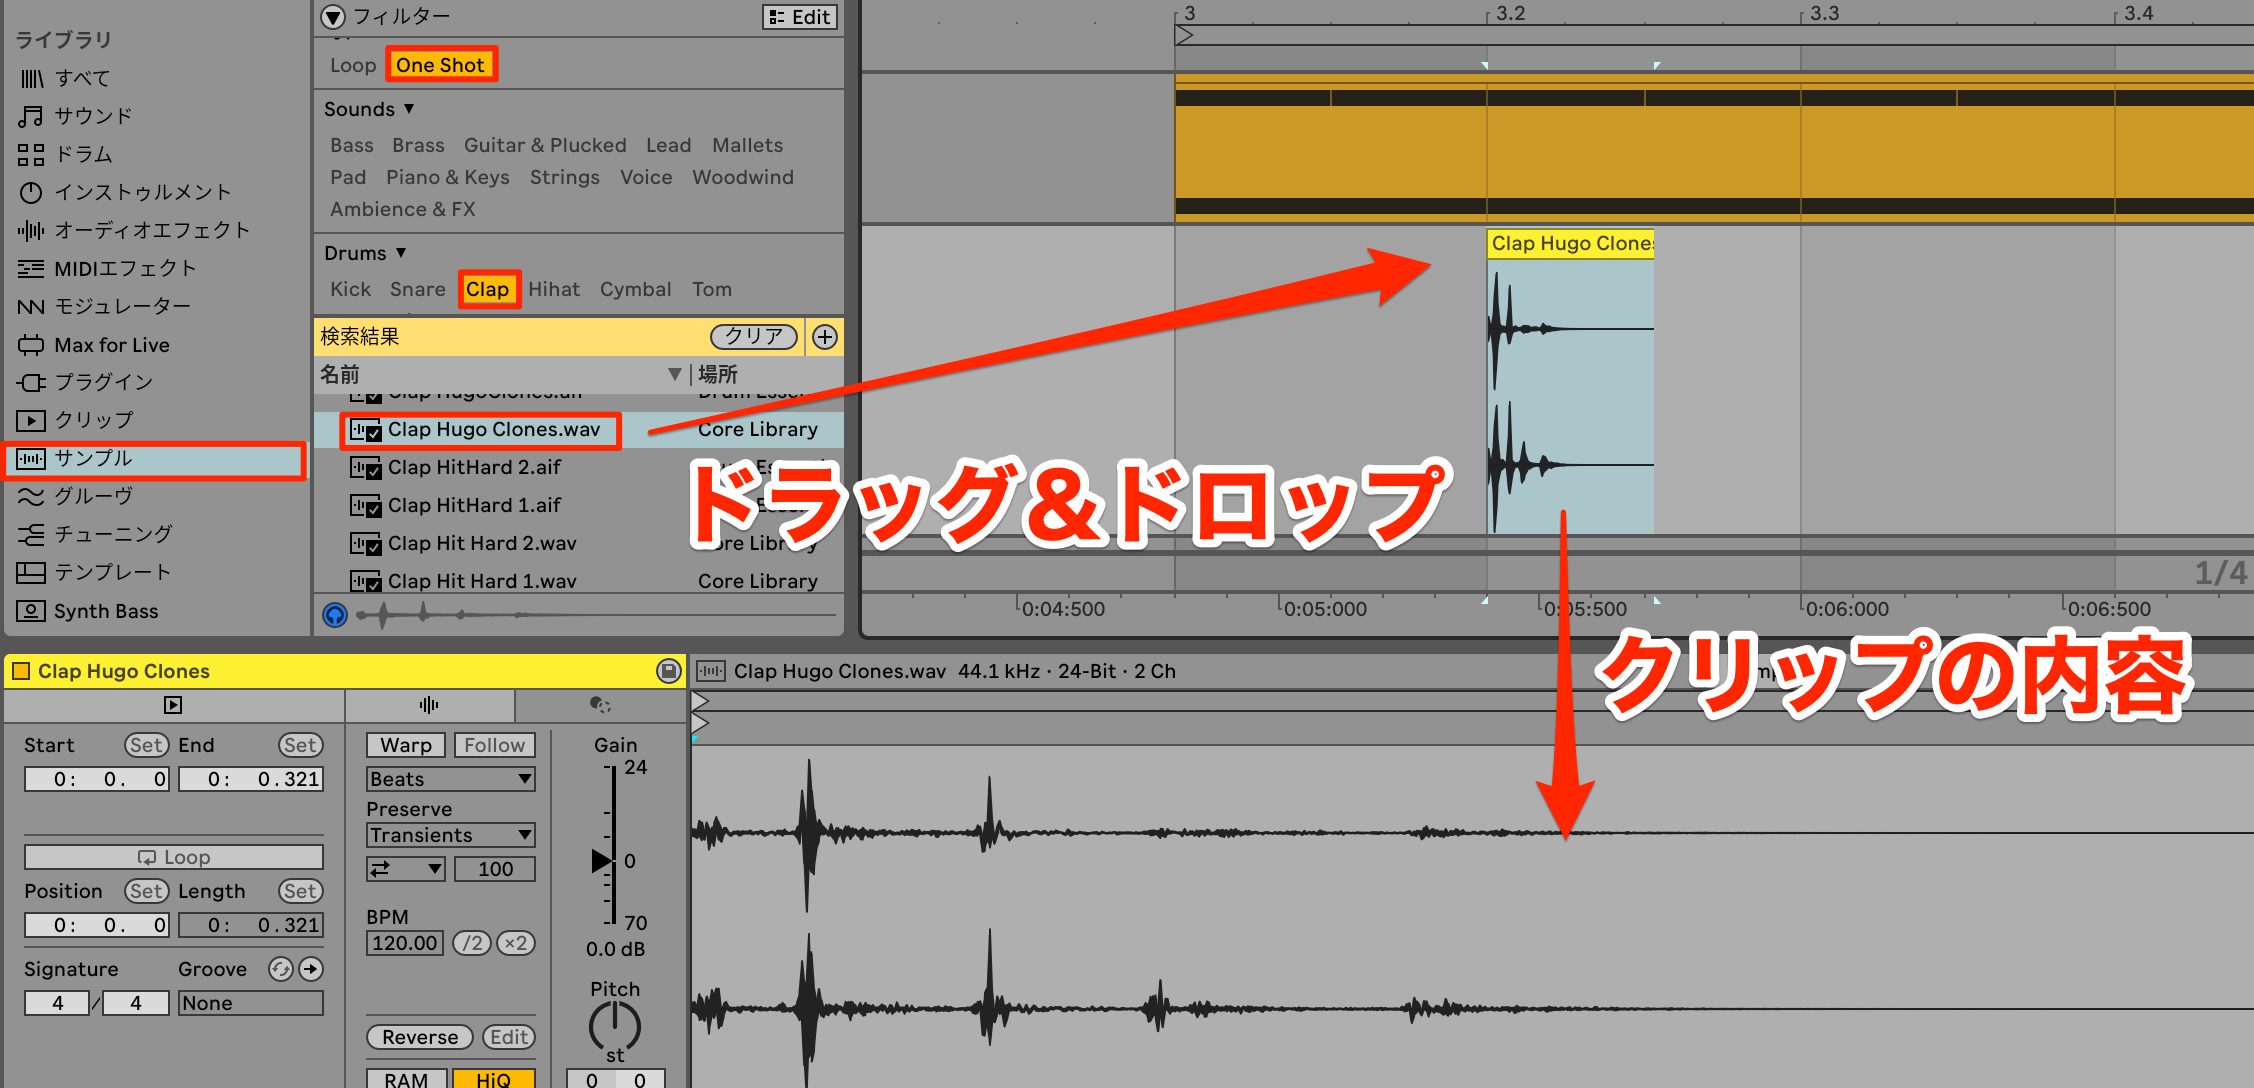Click the Clap Hugo Clones clip color square
Screen dimensions: 2254x1088
(20, 671)
